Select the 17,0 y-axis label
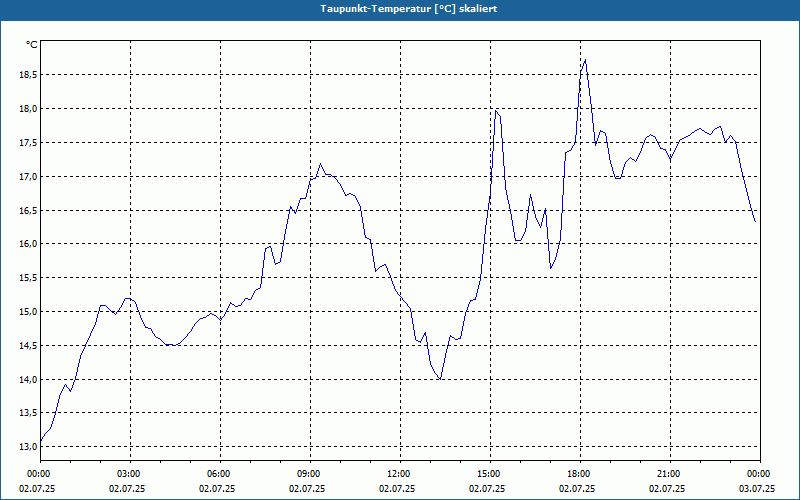 point(29,177)
